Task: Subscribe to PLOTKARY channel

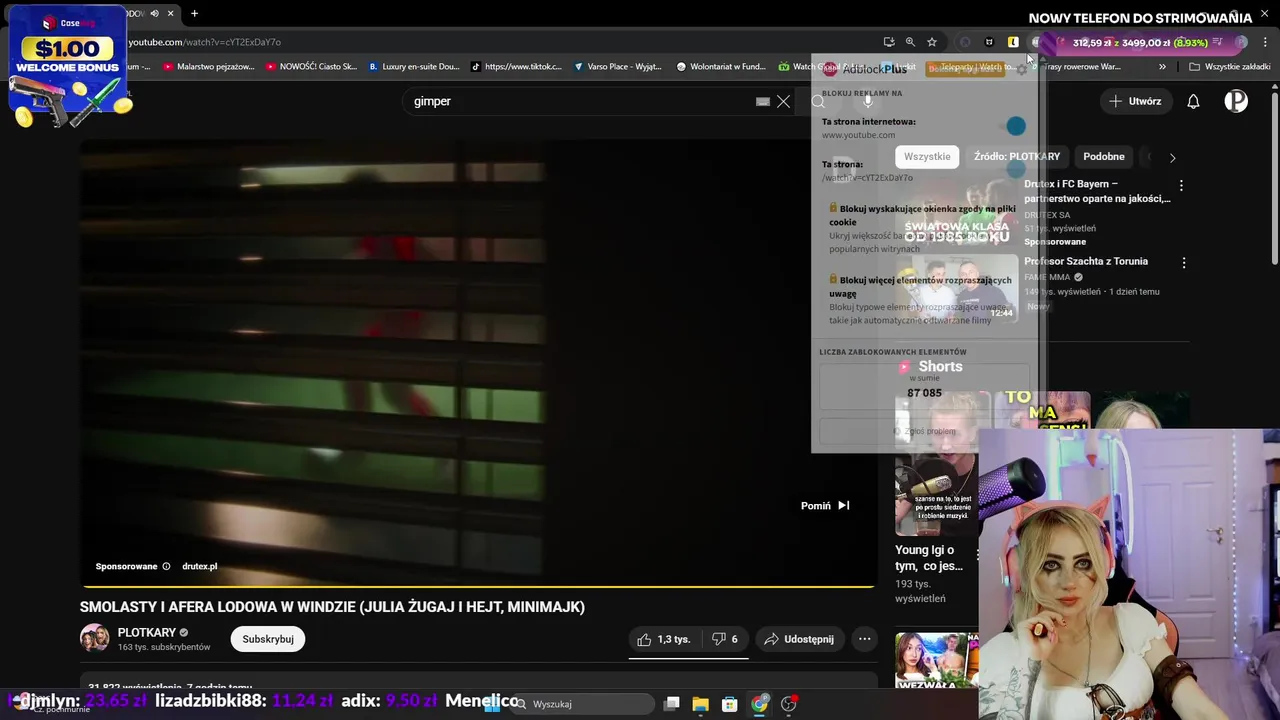Action: pyautogui.click(x=268, y=639)
